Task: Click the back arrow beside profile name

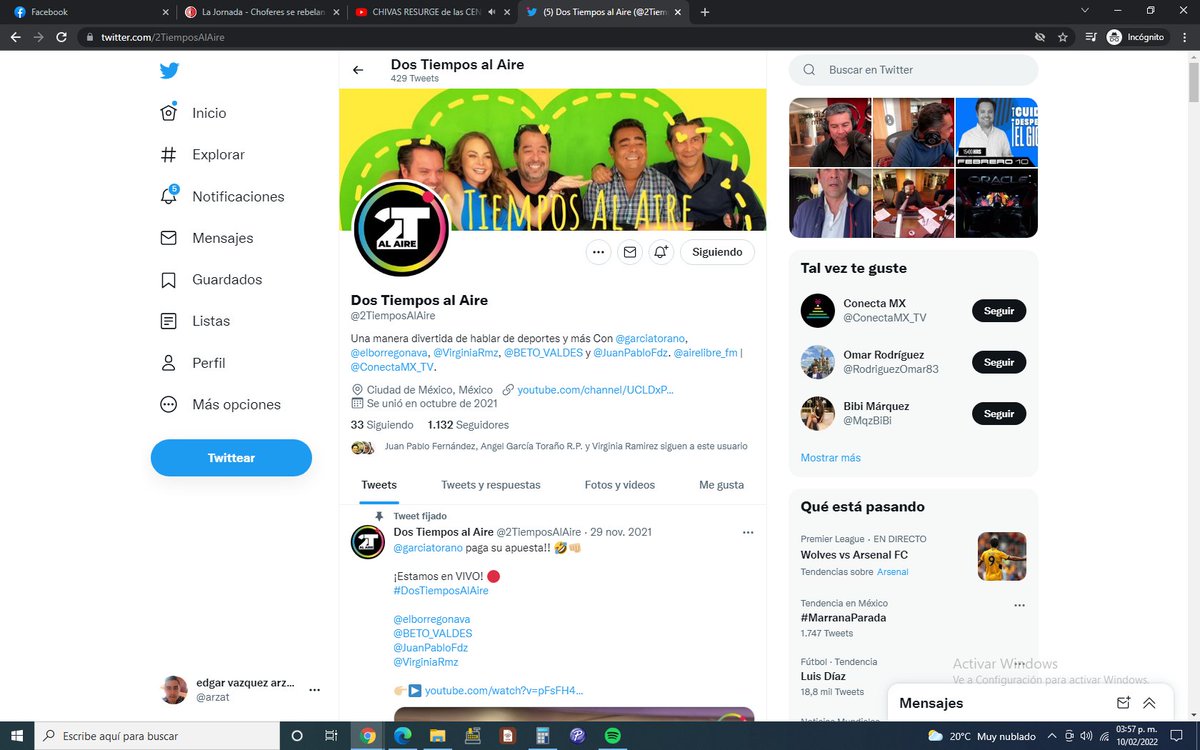Action: click(358, 70)
